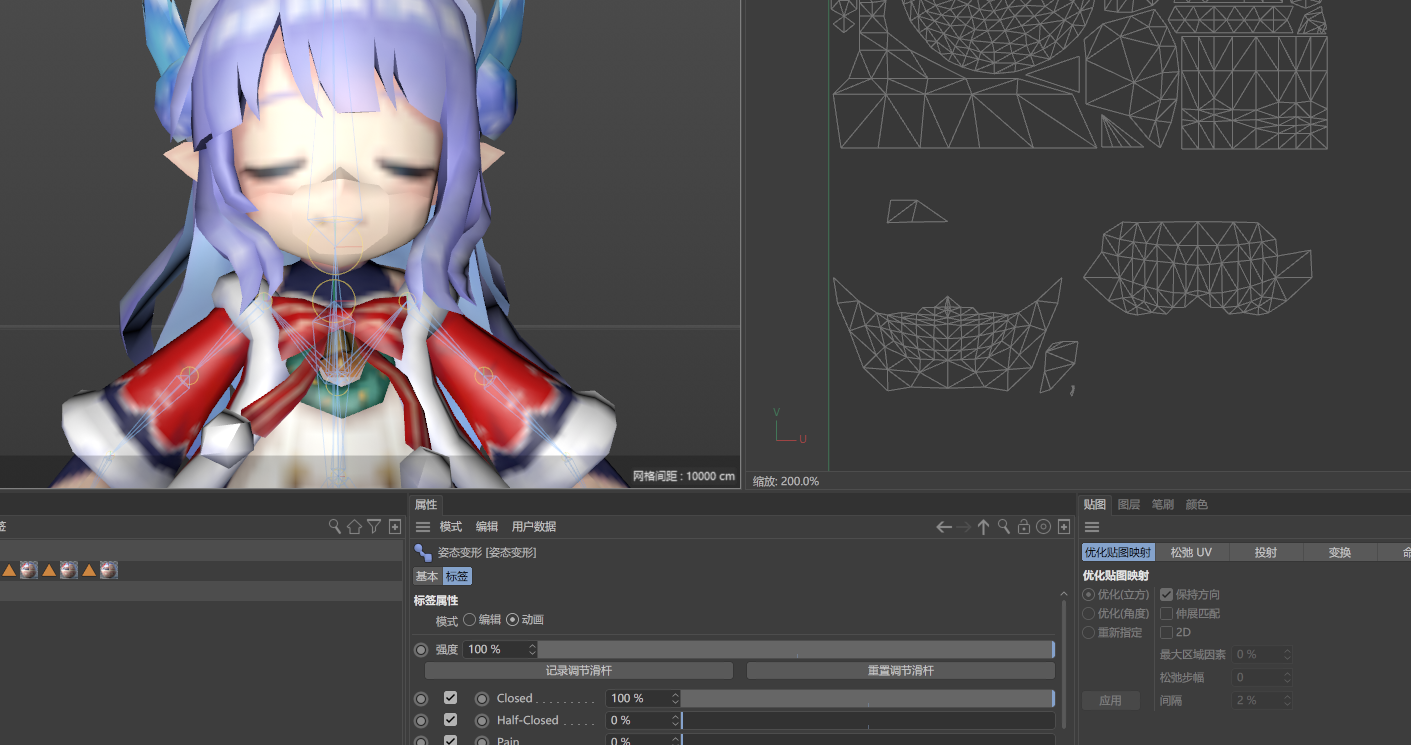Click the Pose Morph tag icon in header
Image resolution: width=1411 pixels, height=745 pixels.
[x=423, y=552]
